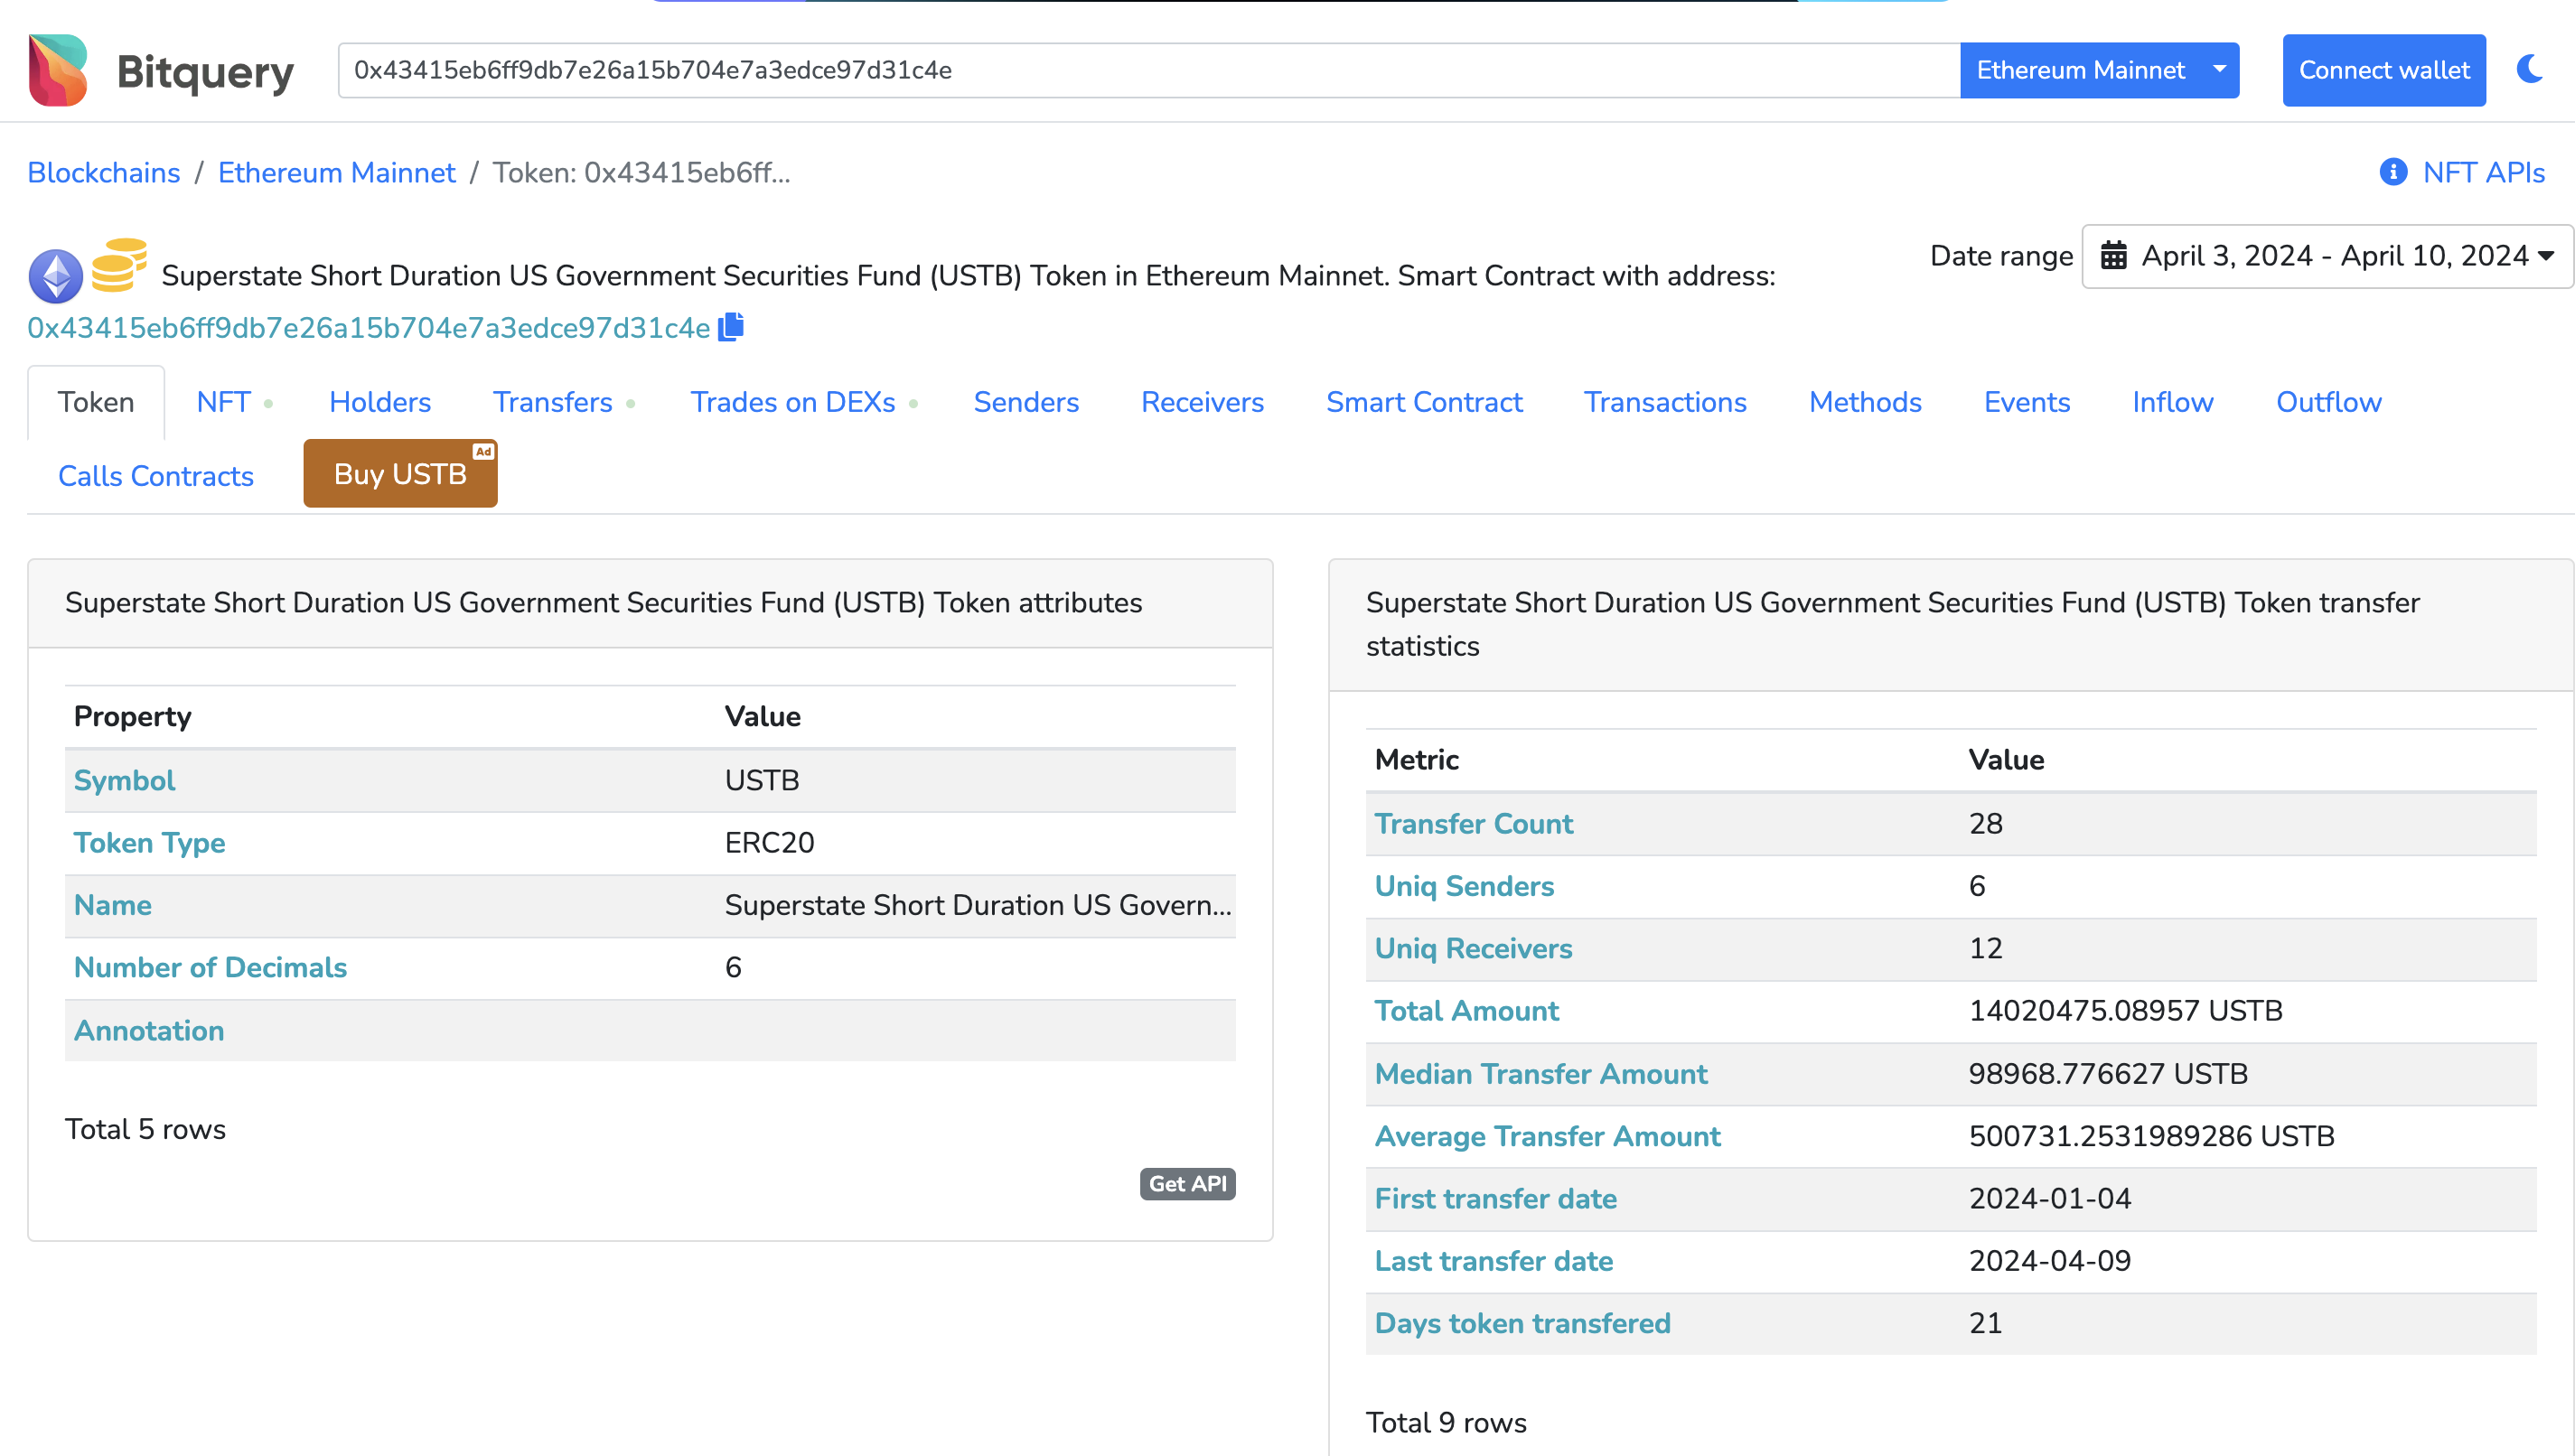Click First transfer date metric

click(x=1495, y=1199)
